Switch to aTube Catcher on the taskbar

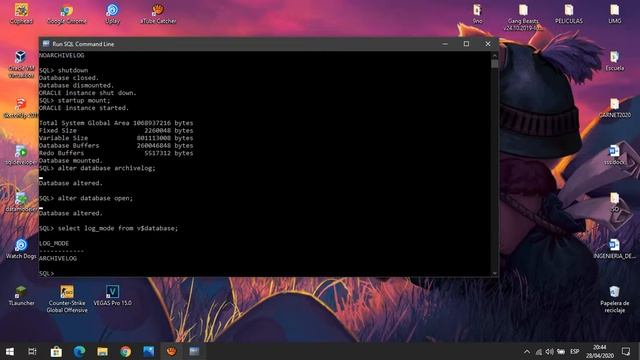coord(171,351)
